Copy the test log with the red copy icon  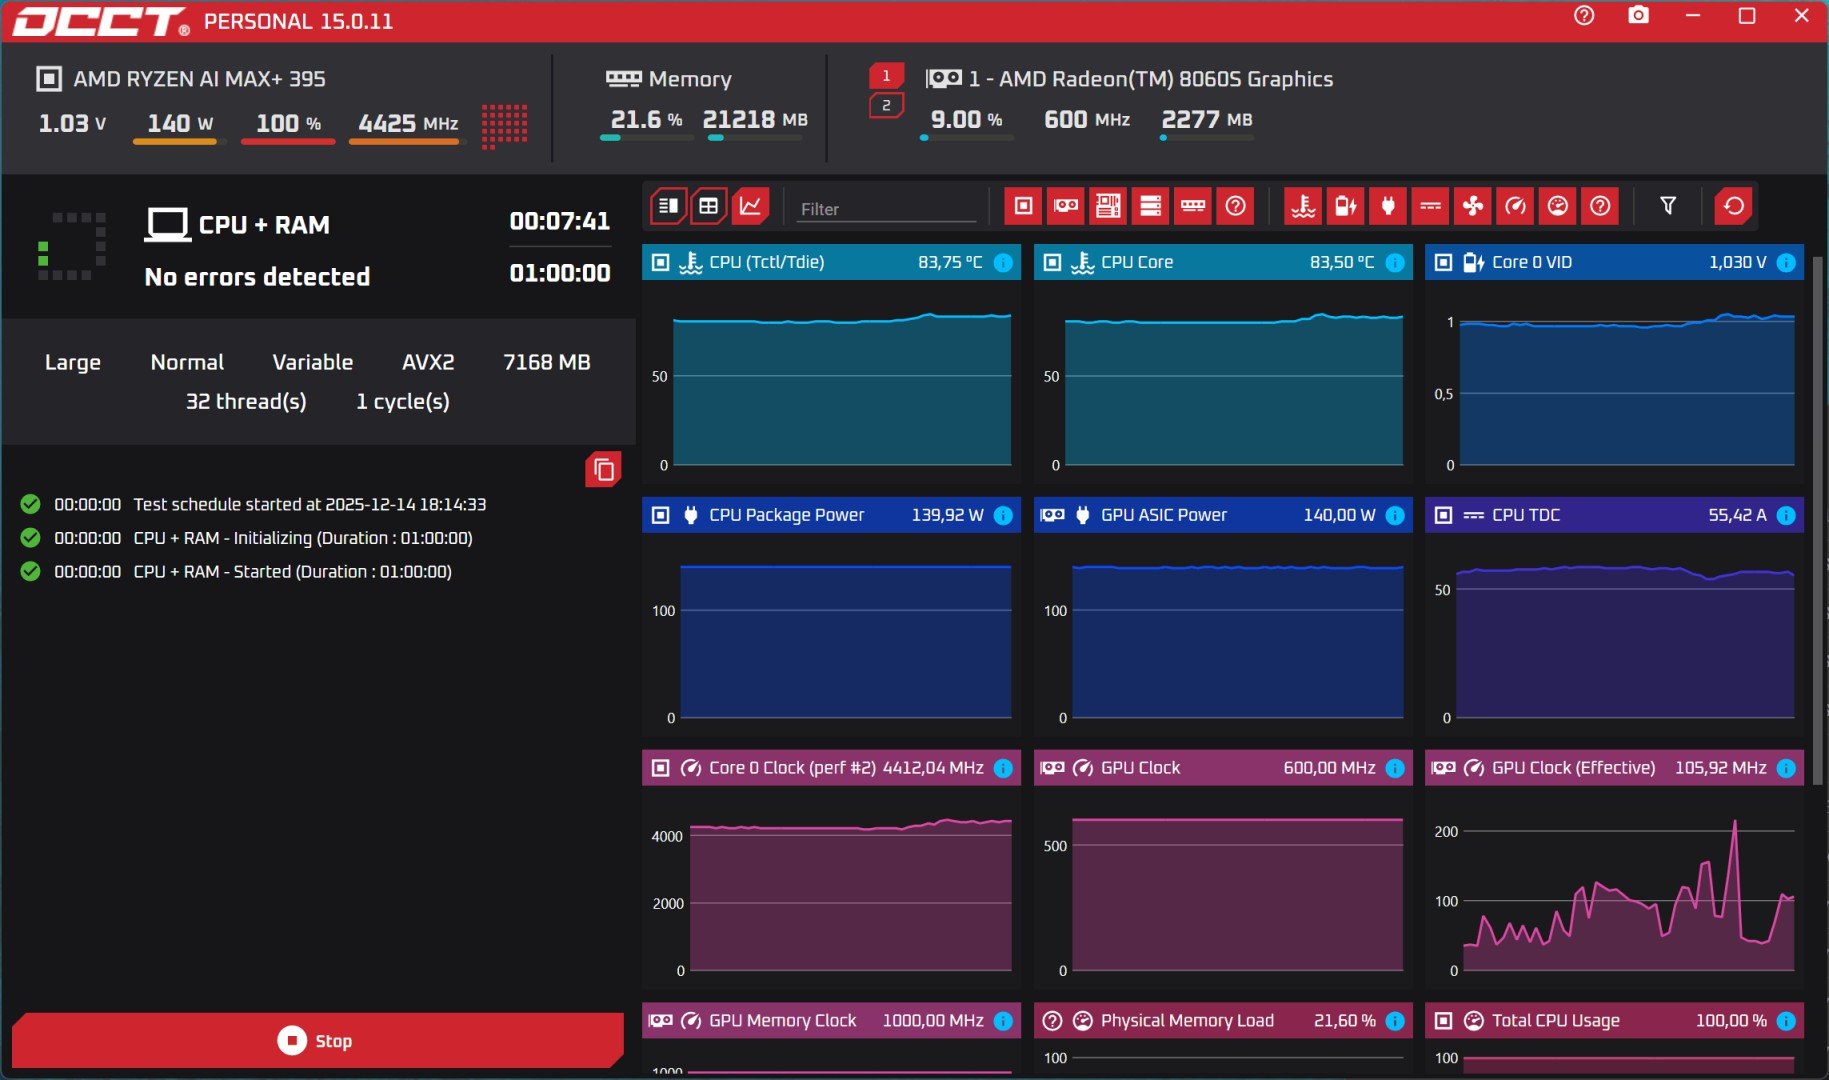[x=603, y=469]
